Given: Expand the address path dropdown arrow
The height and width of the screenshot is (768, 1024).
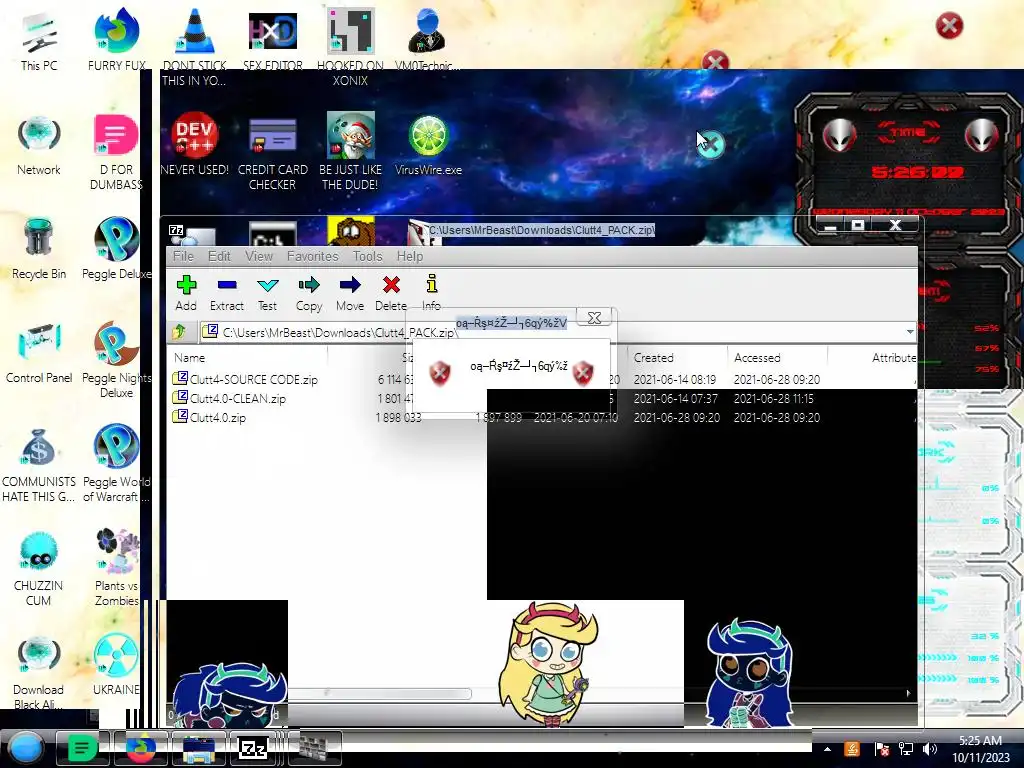Looking at the screenshot, I should coord(910,332).
